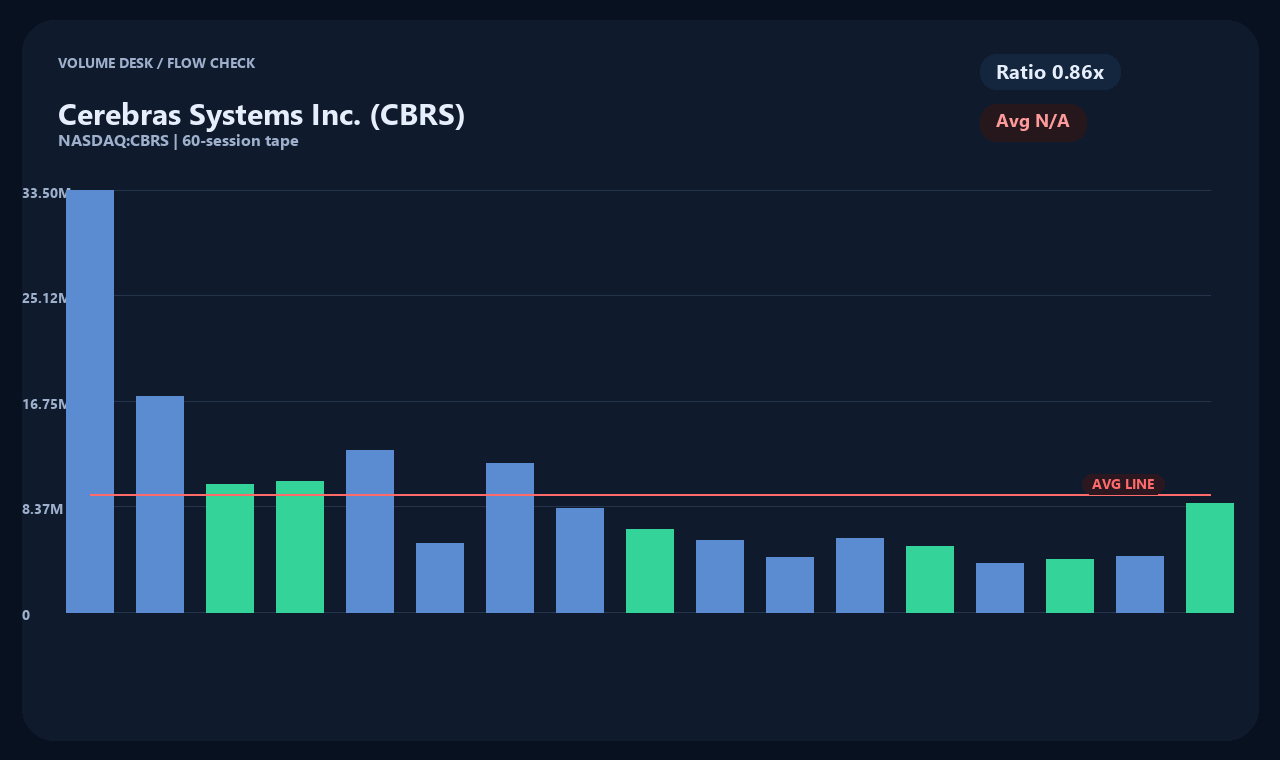
Task: Click the 16.75M axis label
Action: [x=46, y=404]
